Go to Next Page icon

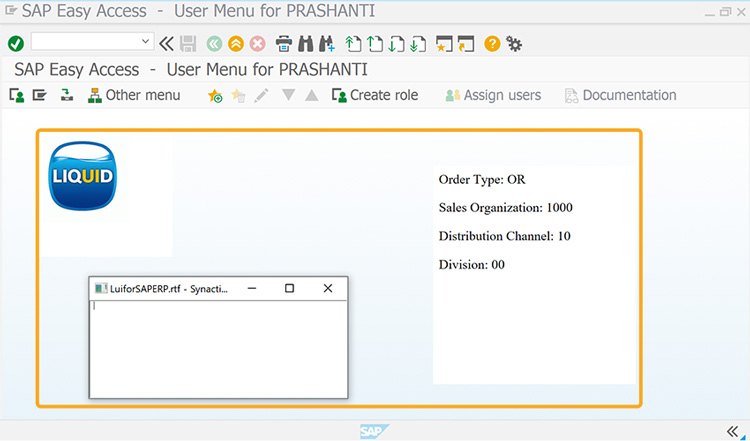coord(396,44)
